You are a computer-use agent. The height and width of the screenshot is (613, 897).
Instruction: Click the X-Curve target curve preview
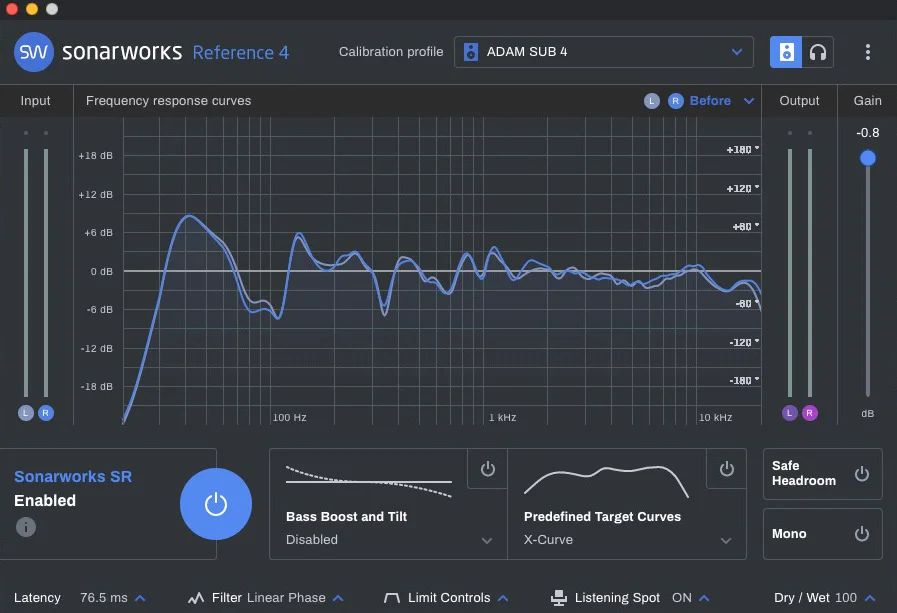tap(606, 481)
